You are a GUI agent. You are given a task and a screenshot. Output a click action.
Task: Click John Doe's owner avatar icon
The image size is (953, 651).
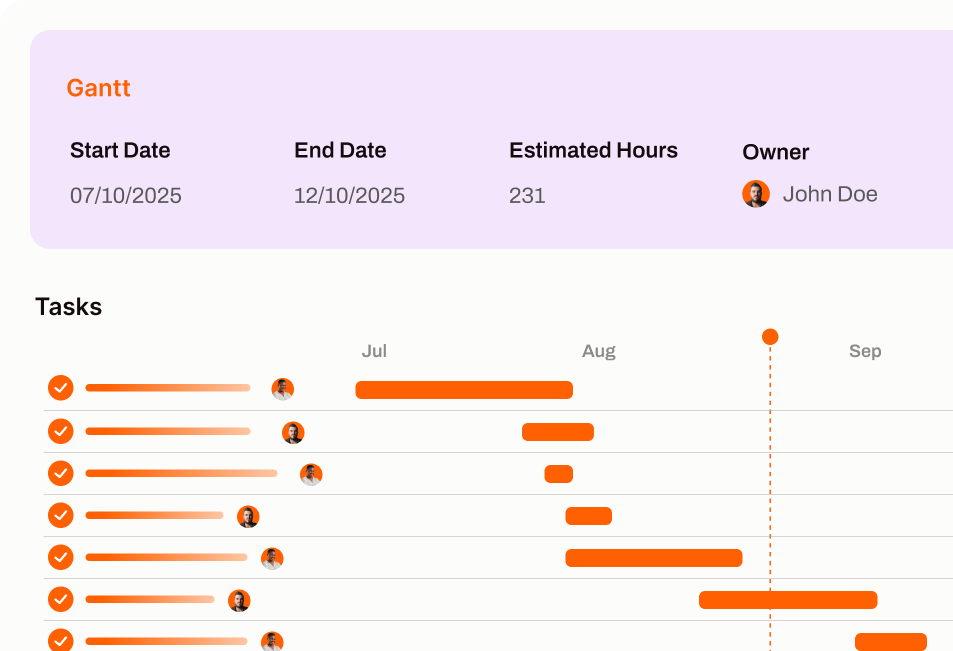click(x=756, y=193)
